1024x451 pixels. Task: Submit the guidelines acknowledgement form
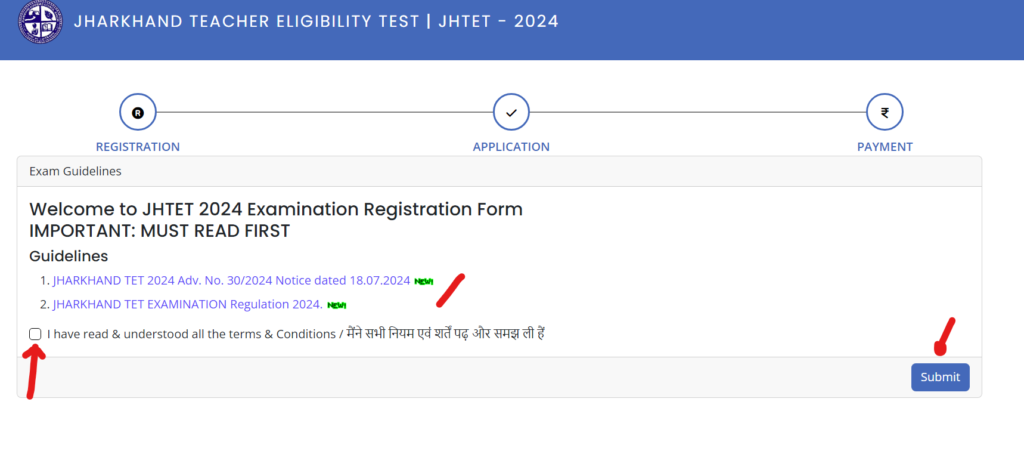940,377
